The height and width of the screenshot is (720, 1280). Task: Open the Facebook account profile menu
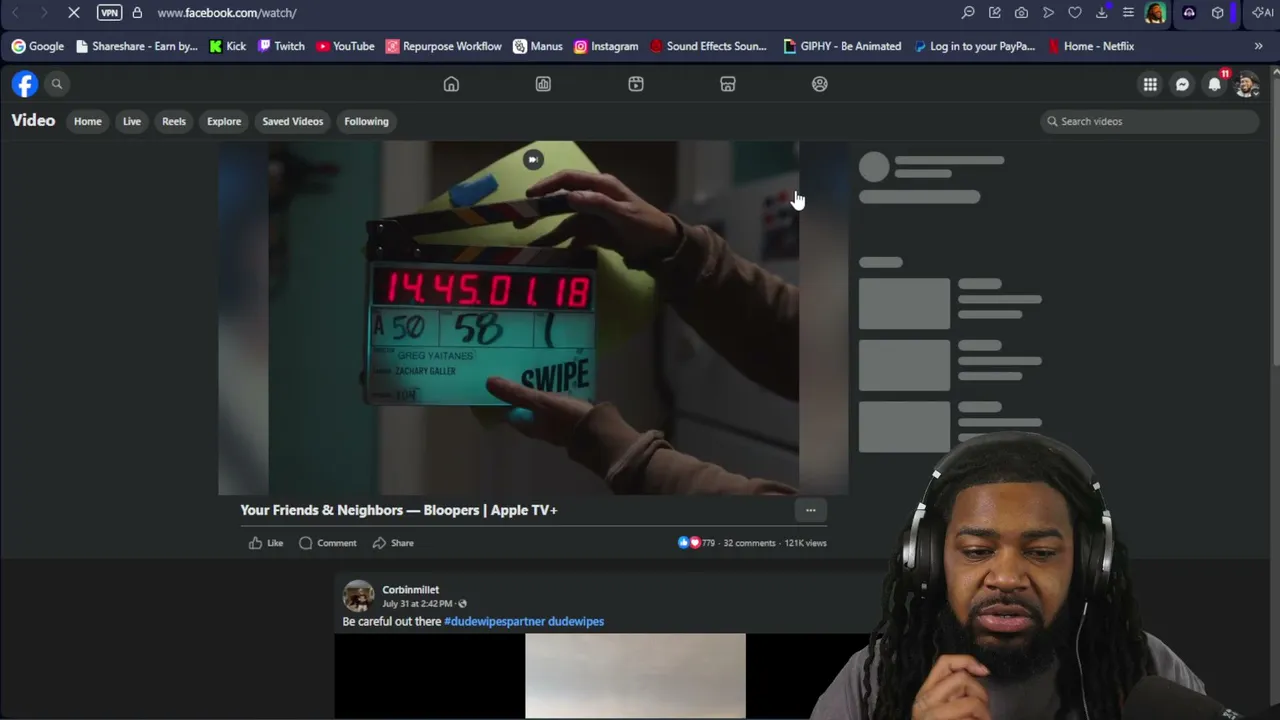click(x=1246, y=85)
